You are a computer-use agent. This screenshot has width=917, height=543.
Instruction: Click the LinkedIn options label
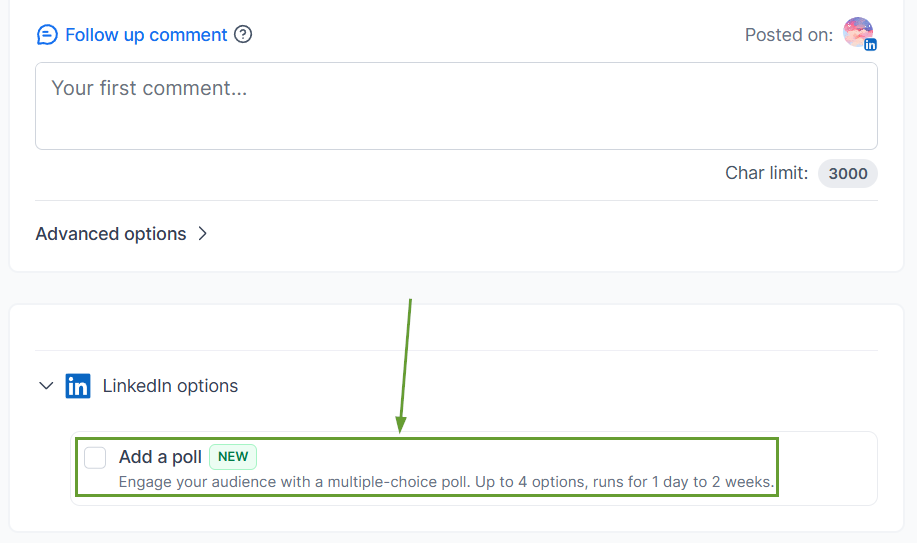[x=170, y=386]
